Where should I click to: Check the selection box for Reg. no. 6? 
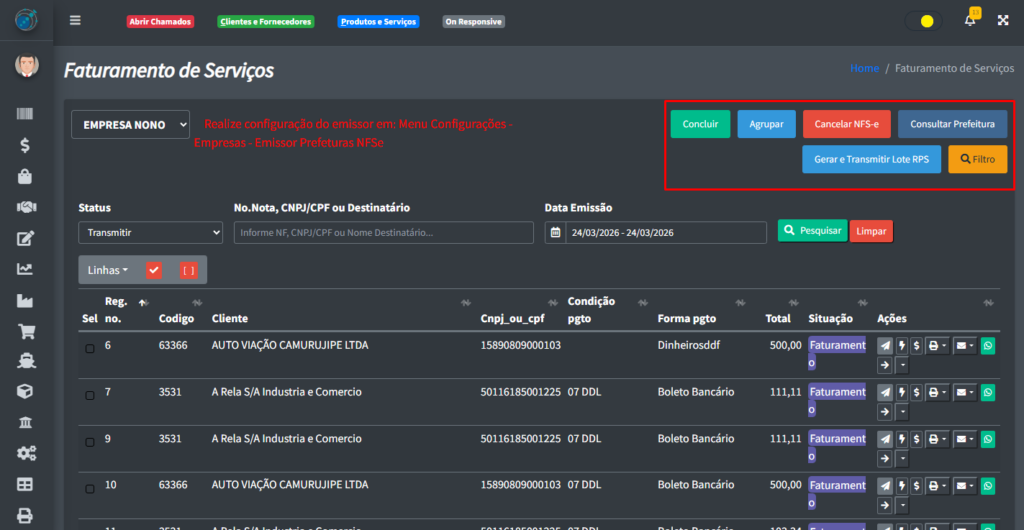(x=89, y=349)
